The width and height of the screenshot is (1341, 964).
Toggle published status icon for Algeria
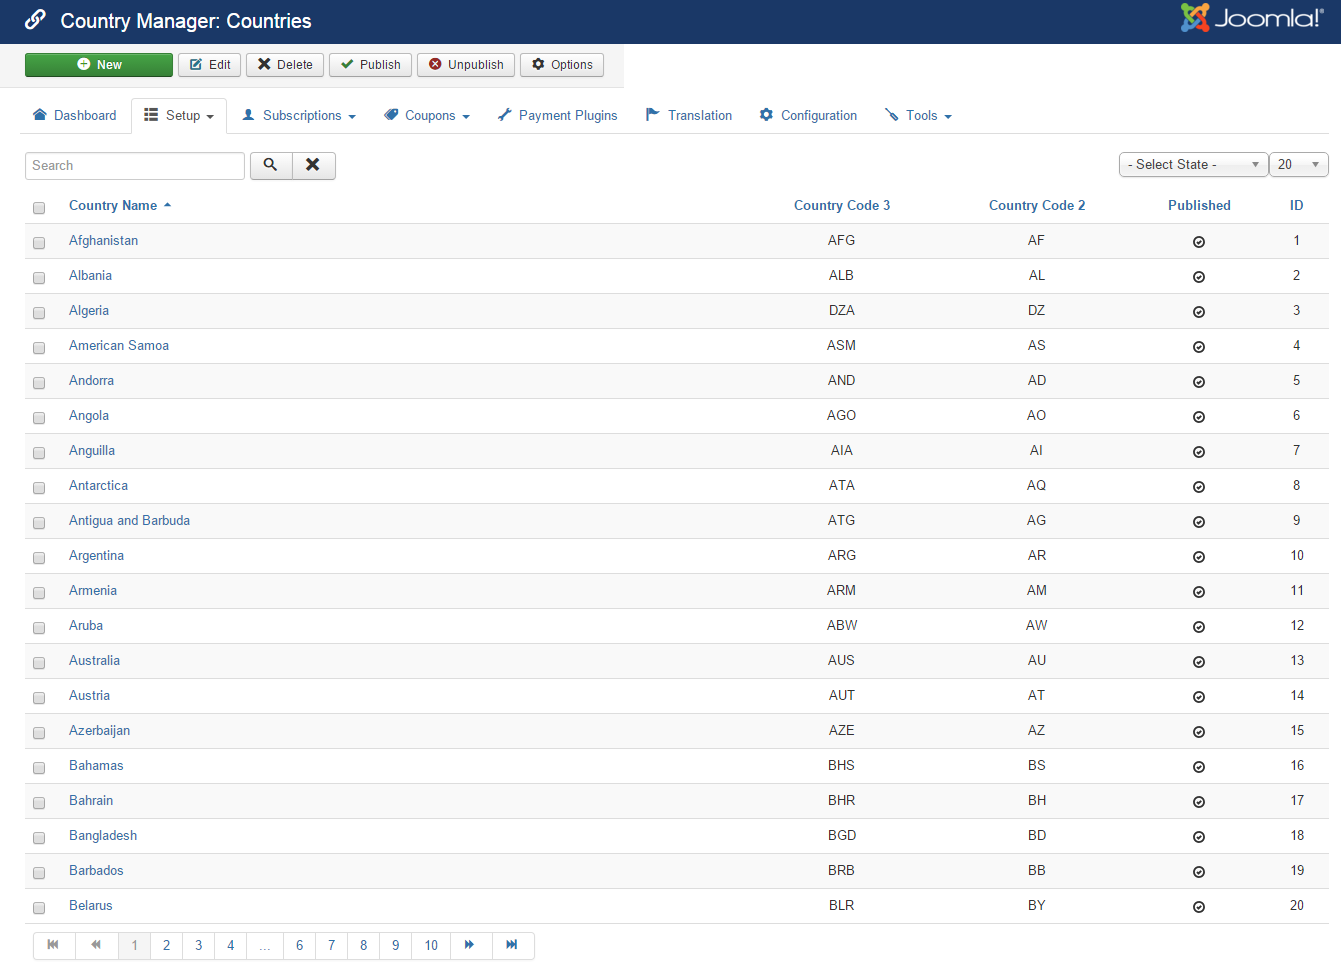pyautogui.click(x=1199, y=312)
